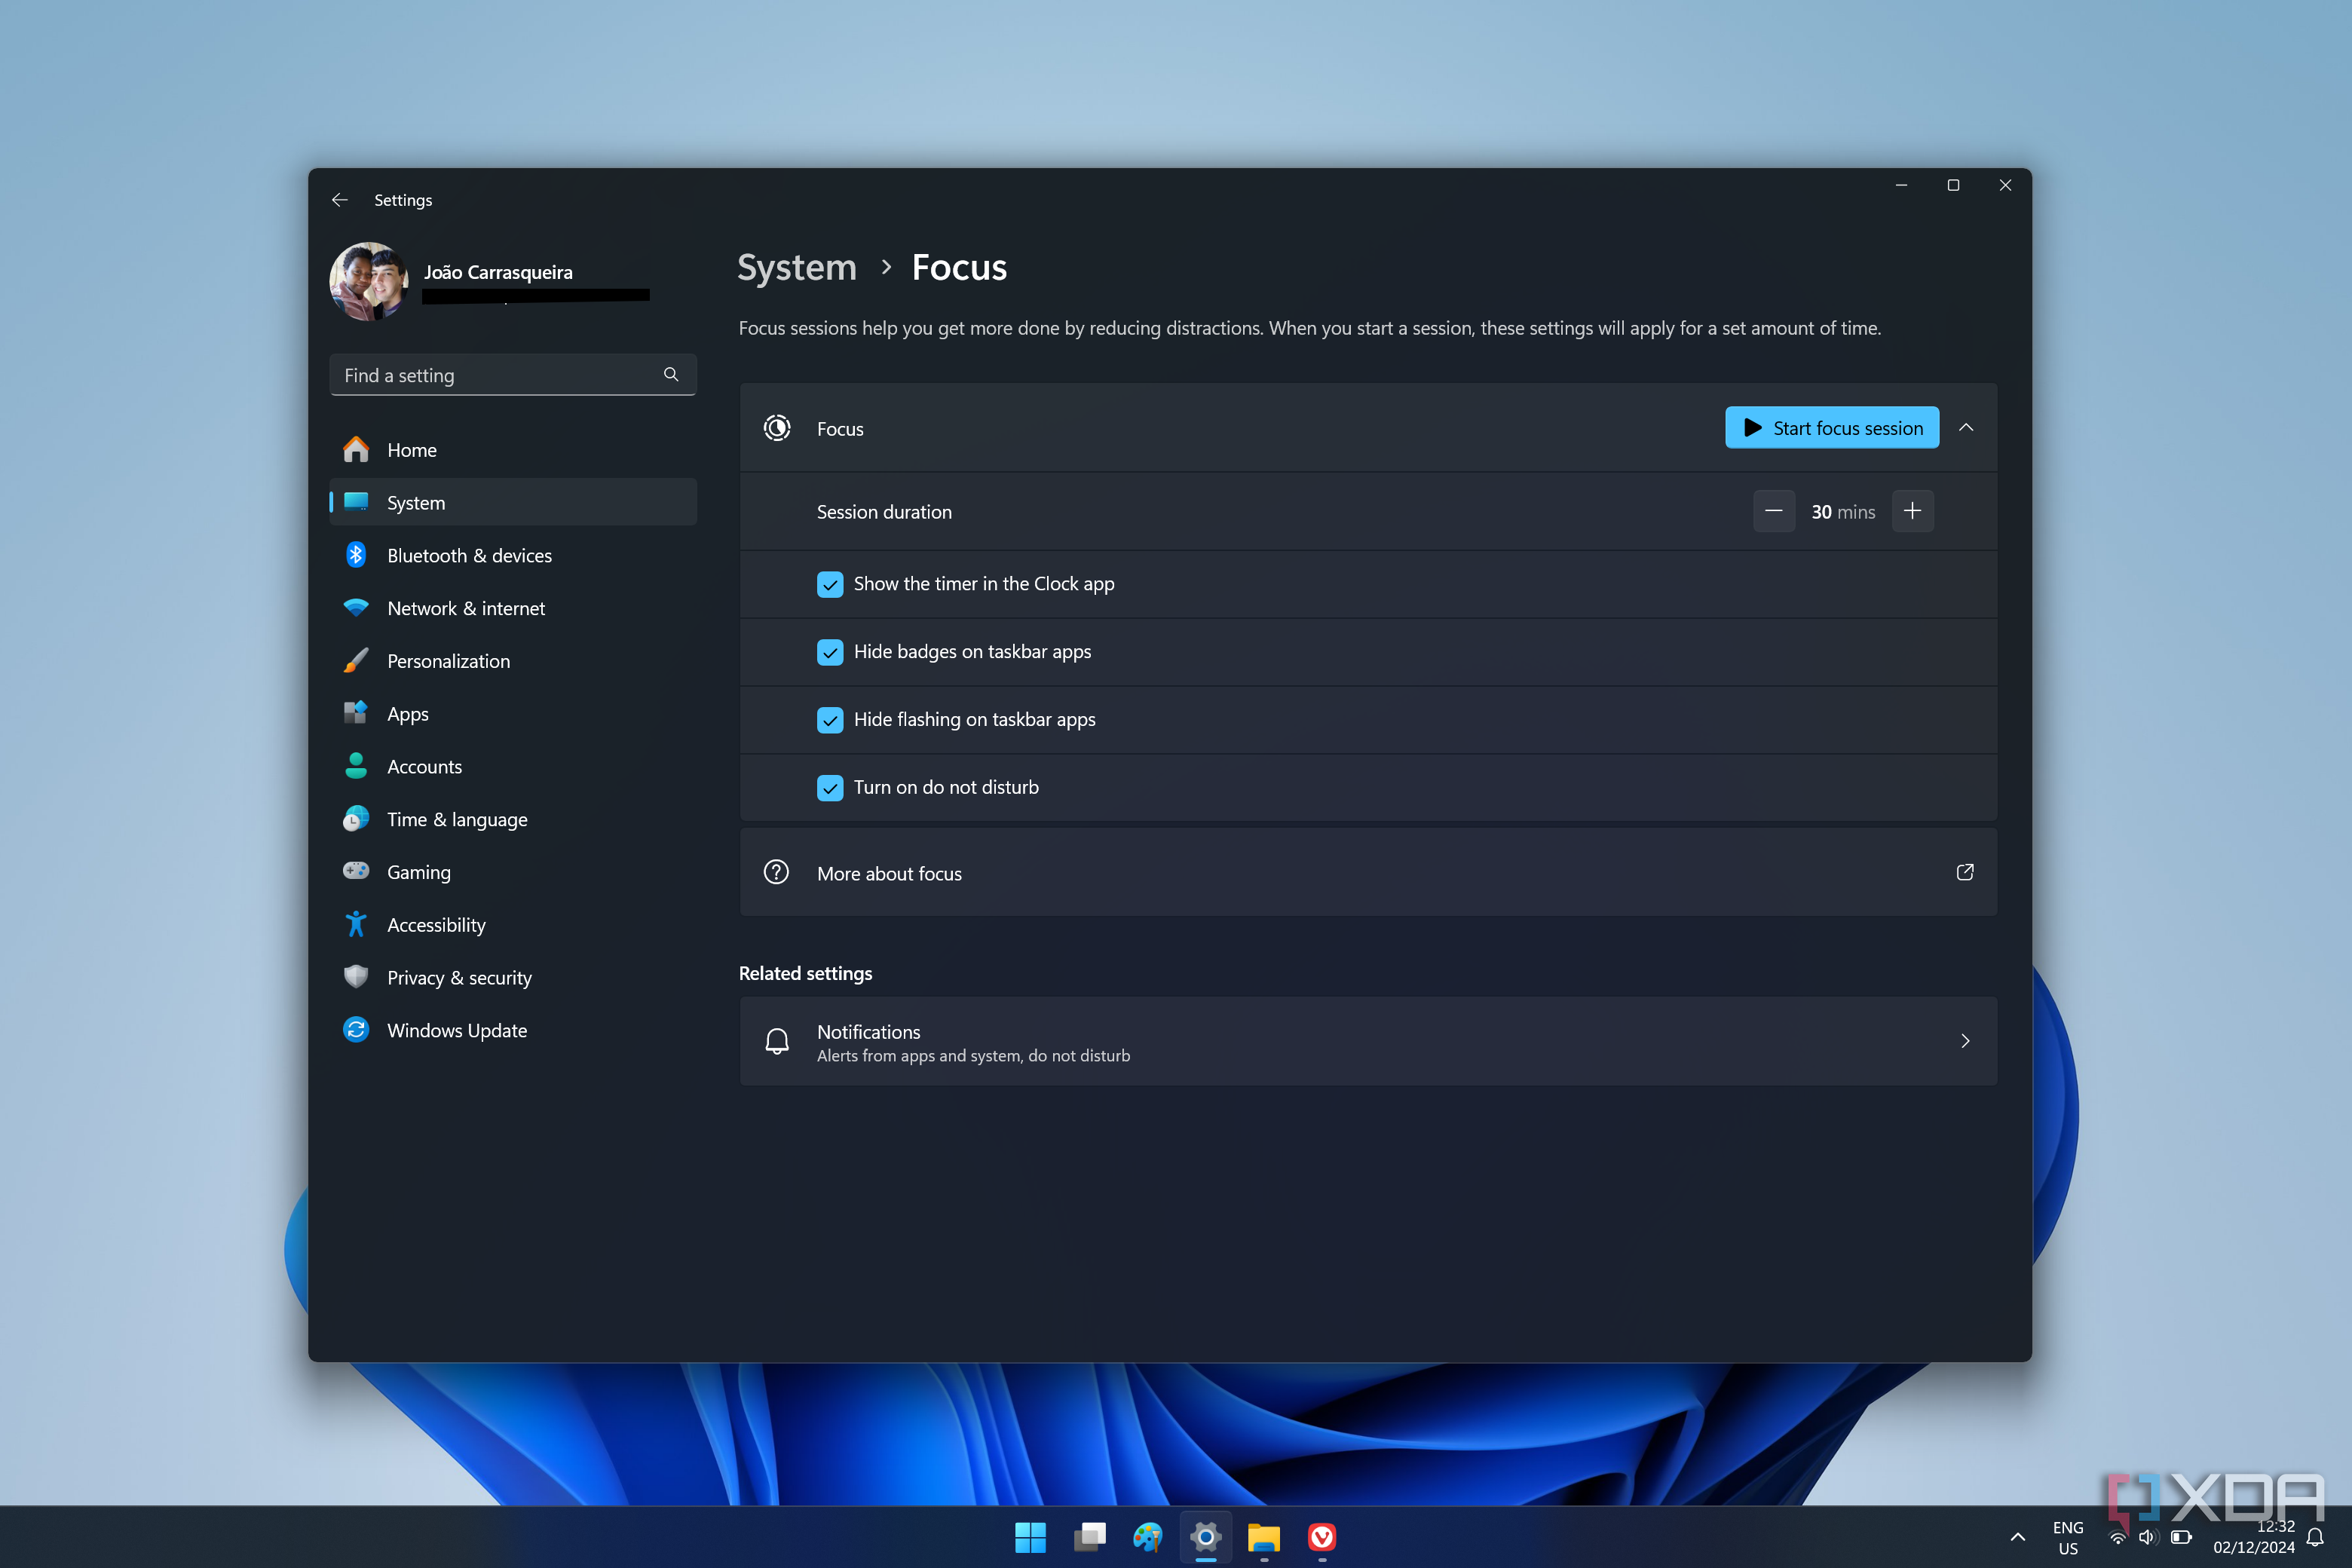The height and width of the screenshot is (1568, 2352).
Task: Click the Accessibility figure icon
Action: [356, 924]
